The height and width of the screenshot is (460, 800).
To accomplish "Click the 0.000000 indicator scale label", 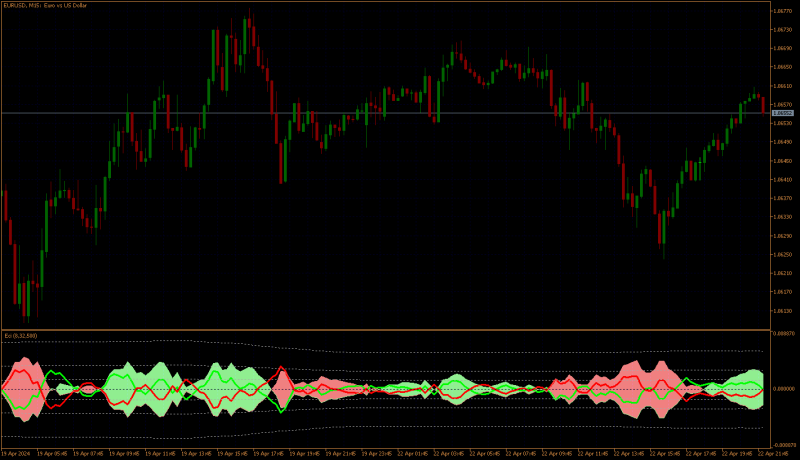I will pyautogui.click(x=784, y=389).
